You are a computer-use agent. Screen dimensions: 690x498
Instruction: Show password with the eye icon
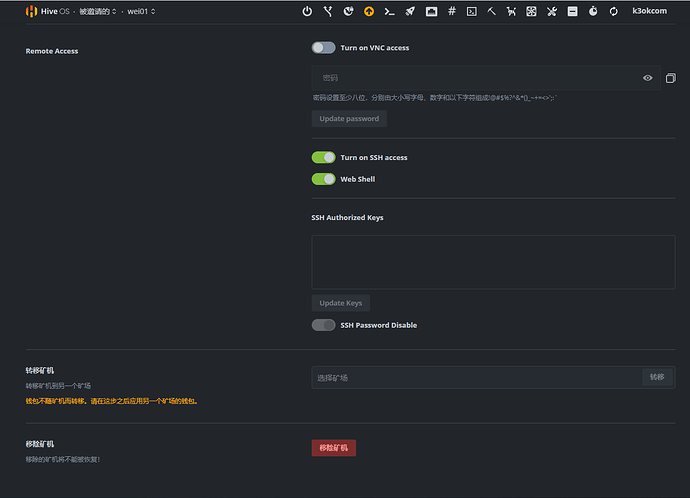[x=647, y=78]
